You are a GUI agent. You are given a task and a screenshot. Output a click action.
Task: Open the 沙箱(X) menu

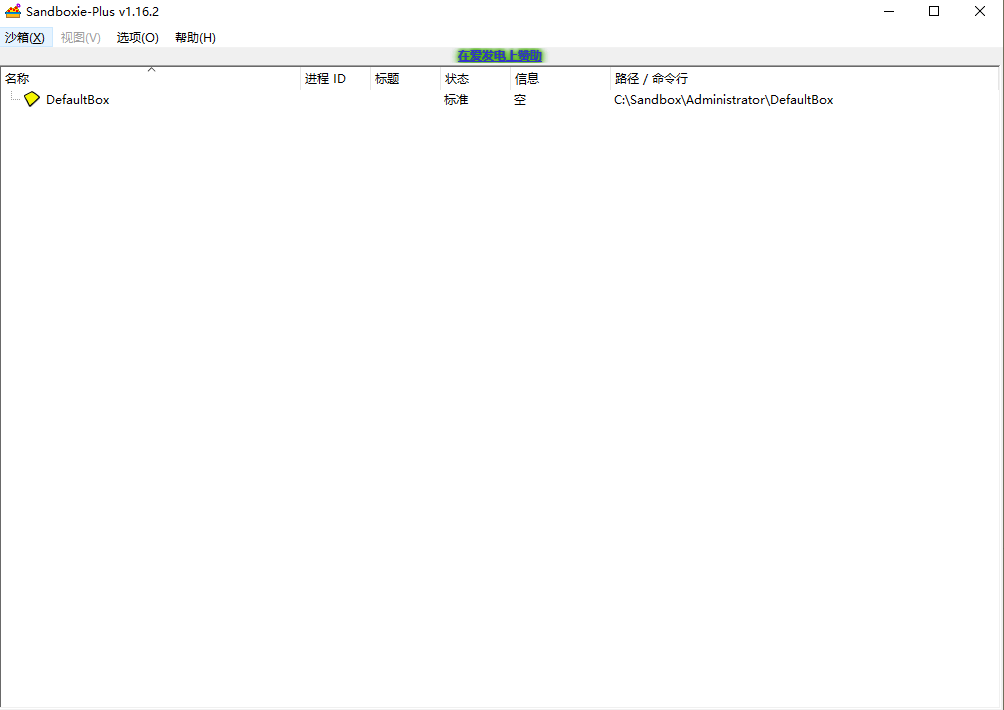pos(25,37)
